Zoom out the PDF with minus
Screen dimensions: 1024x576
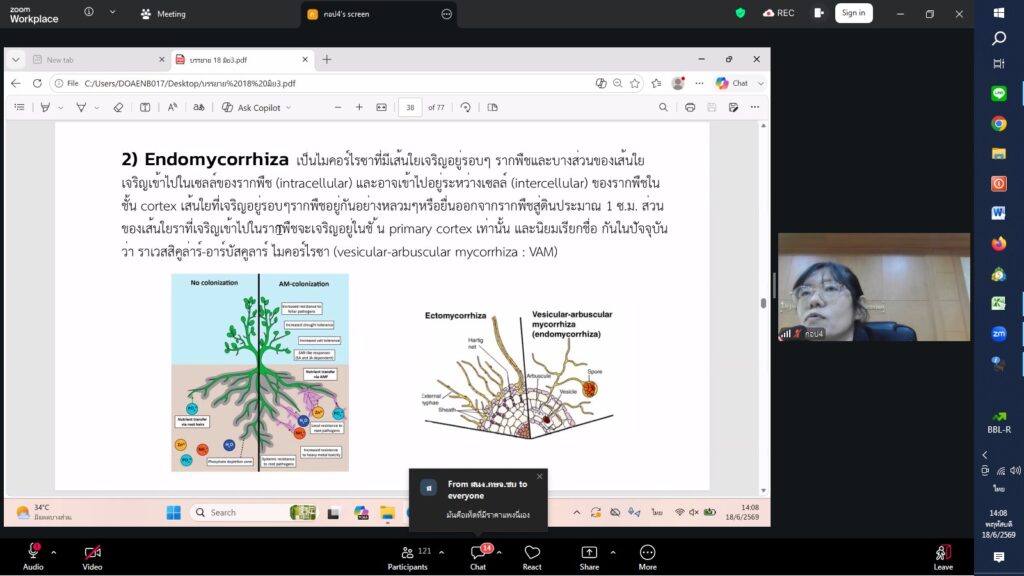pyautogui.click(x=338, y=107)
